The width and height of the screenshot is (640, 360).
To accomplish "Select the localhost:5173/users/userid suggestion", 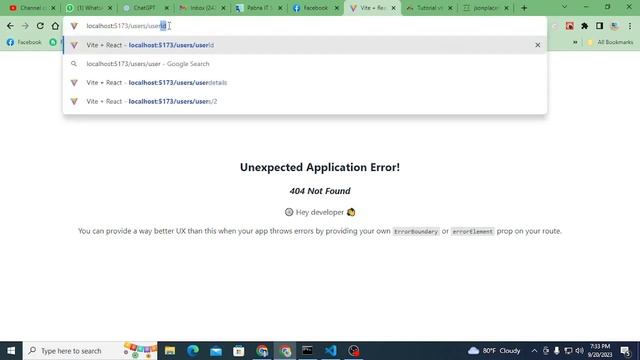I will coord(304,45).
